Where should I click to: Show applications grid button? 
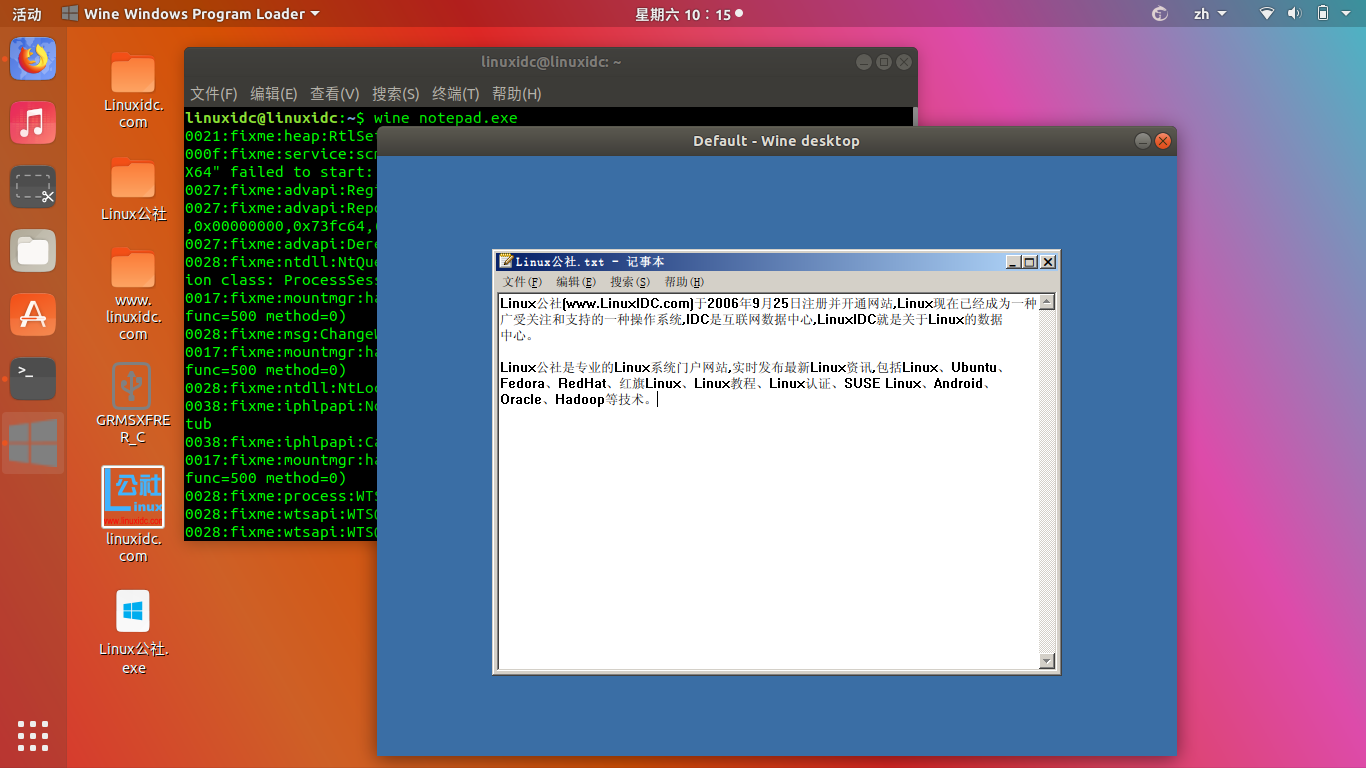(x=33, y=735)
